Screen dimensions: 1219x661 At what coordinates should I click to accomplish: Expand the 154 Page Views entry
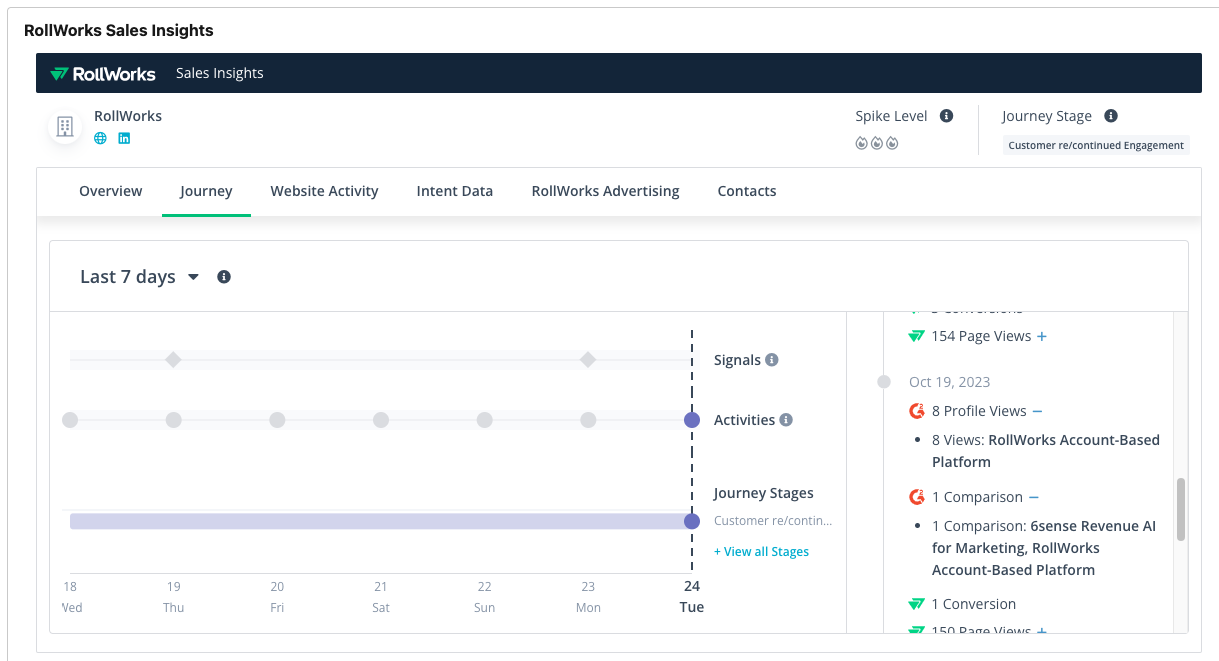(x=1042, y=337)
